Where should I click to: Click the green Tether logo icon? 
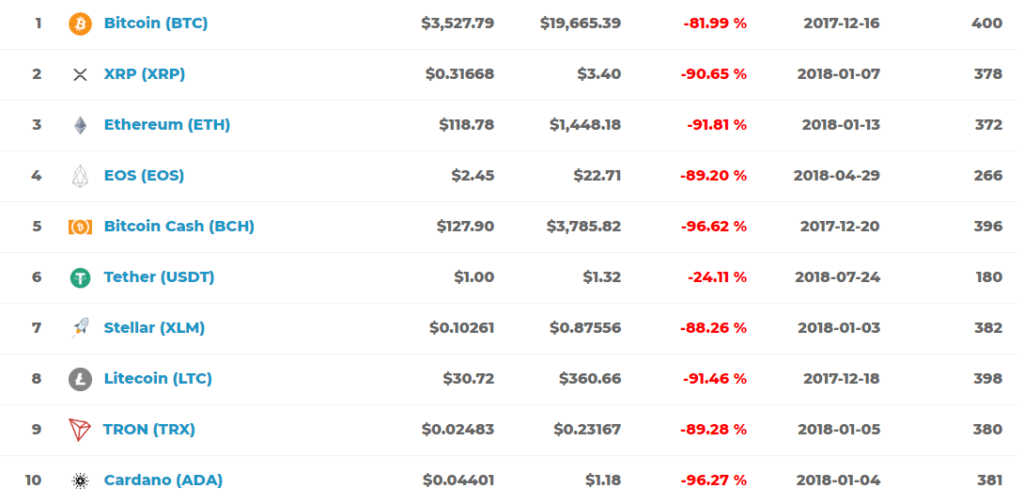(80, 277)
